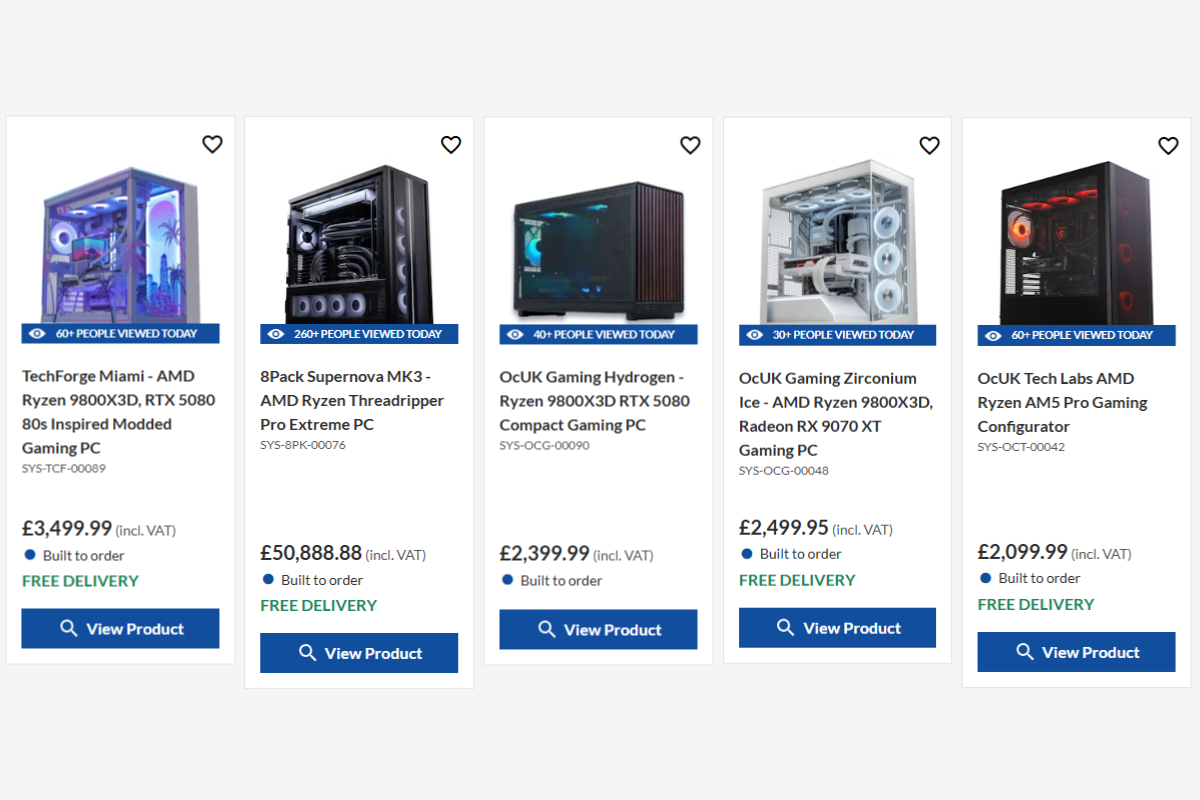
Task: Click eye icon on TechForge Miami views badge
Action: click(x=38, y=334)
